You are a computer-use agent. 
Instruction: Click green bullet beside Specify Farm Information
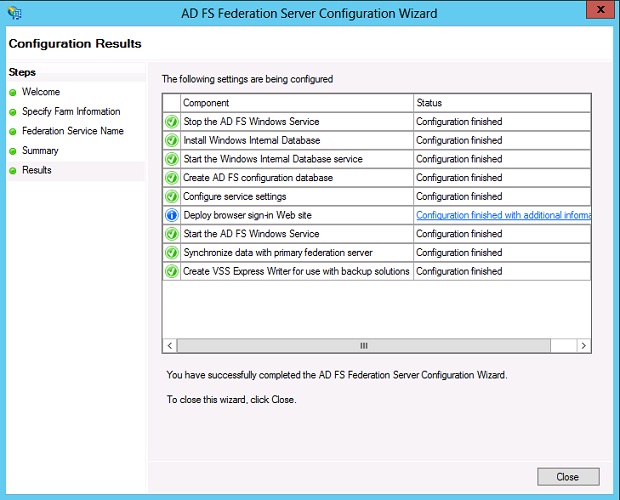pos(13,112)
